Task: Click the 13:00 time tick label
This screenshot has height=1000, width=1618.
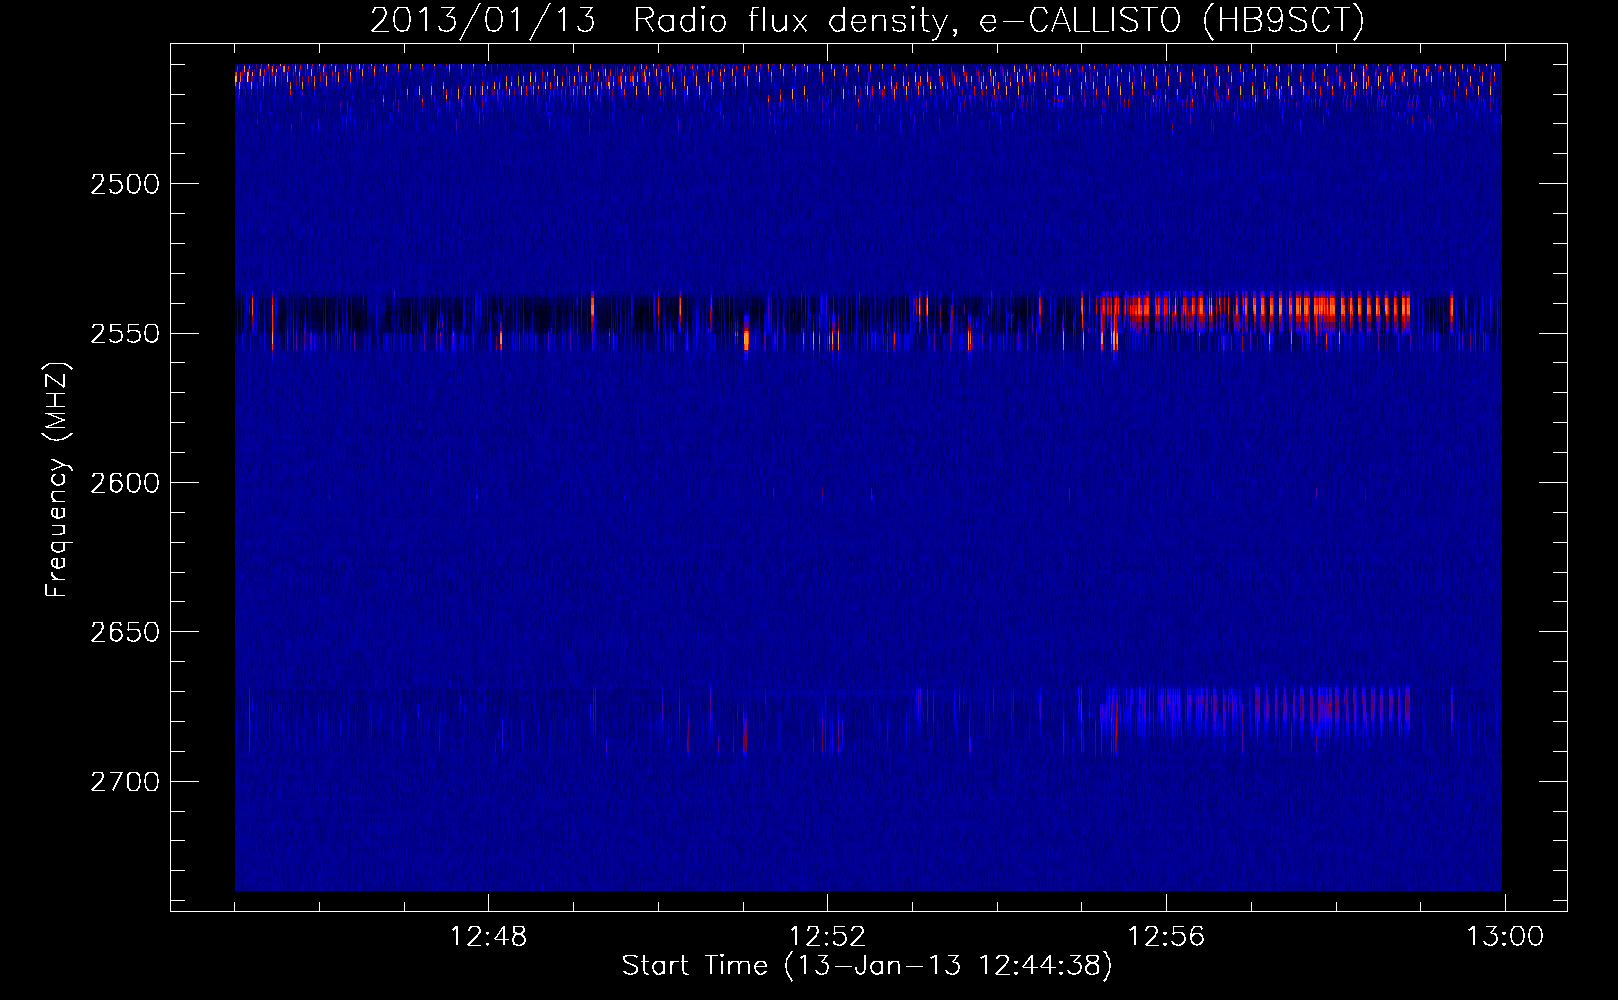Action: (1505, 937)
